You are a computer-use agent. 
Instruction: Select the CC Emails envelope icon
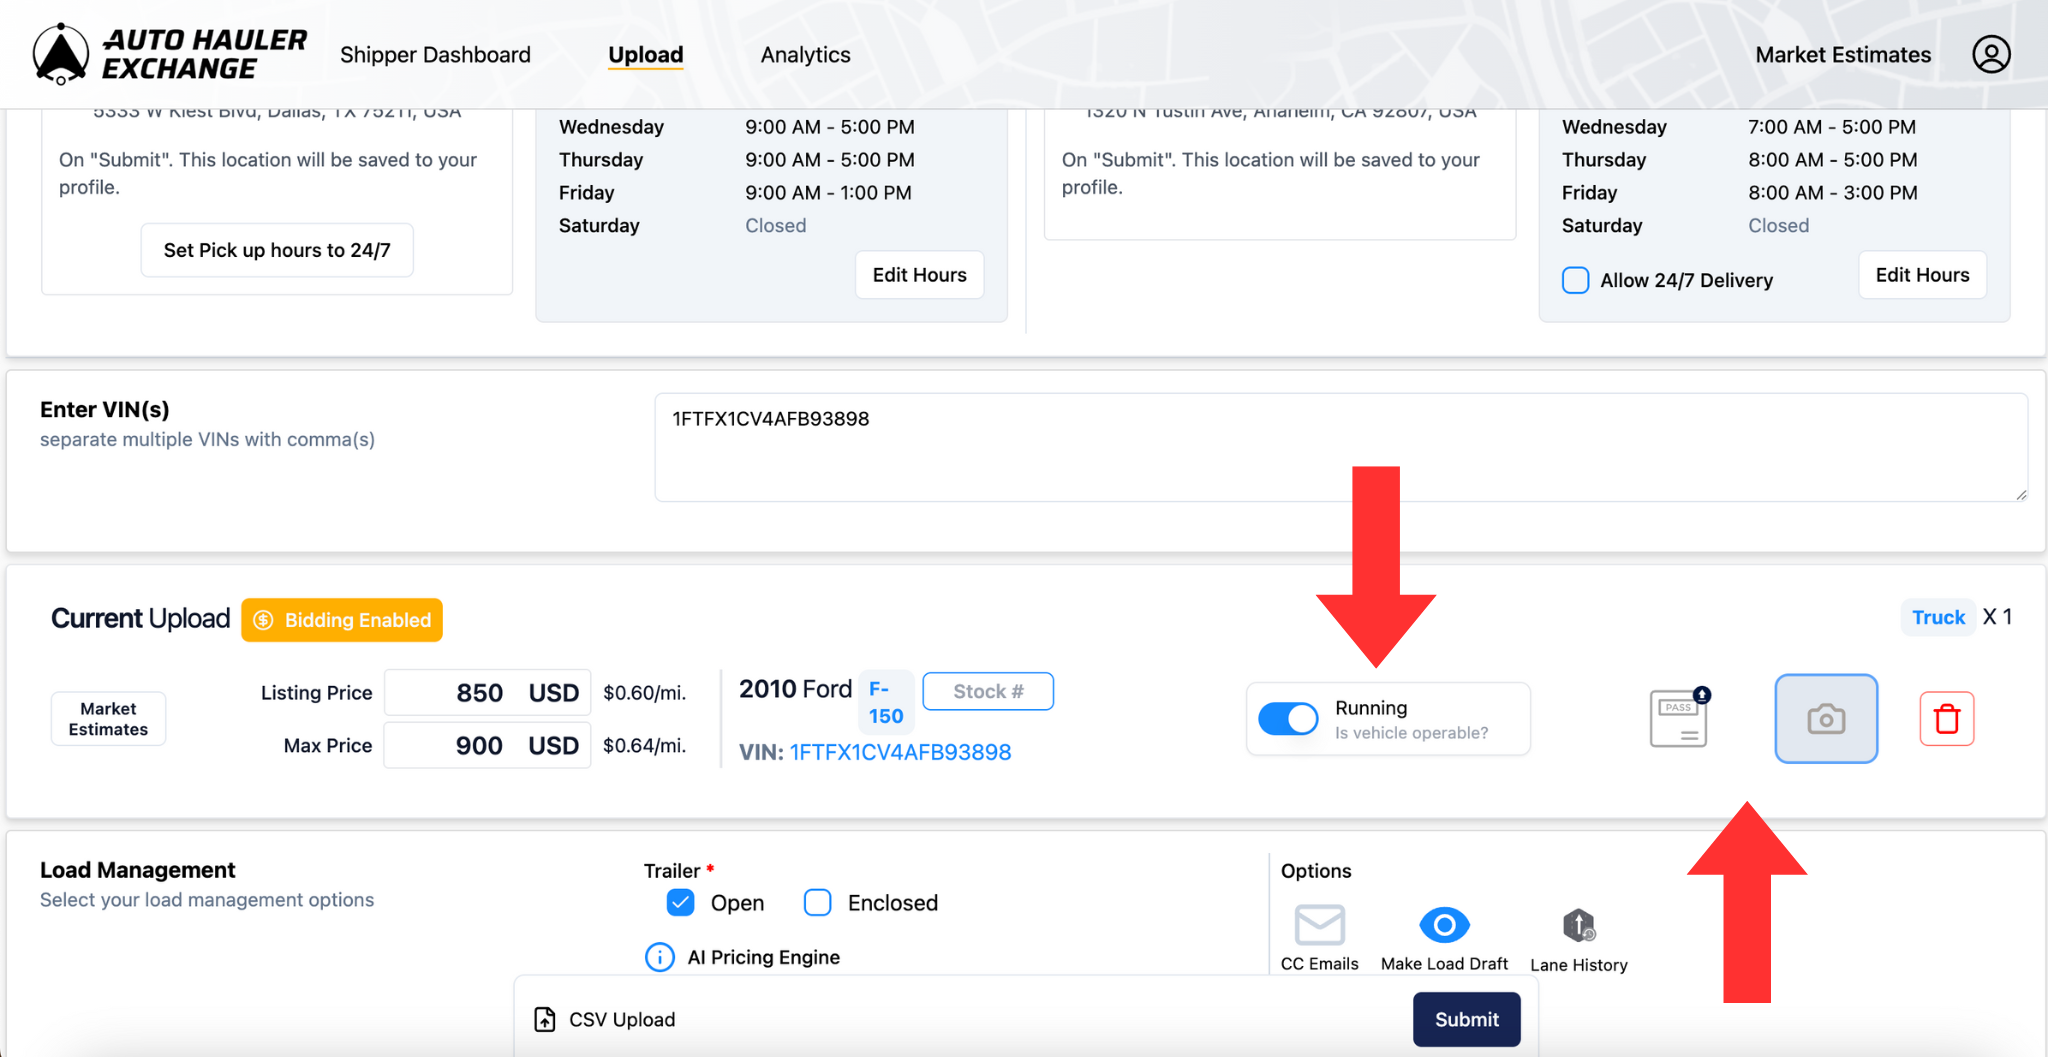[1319, 925]
